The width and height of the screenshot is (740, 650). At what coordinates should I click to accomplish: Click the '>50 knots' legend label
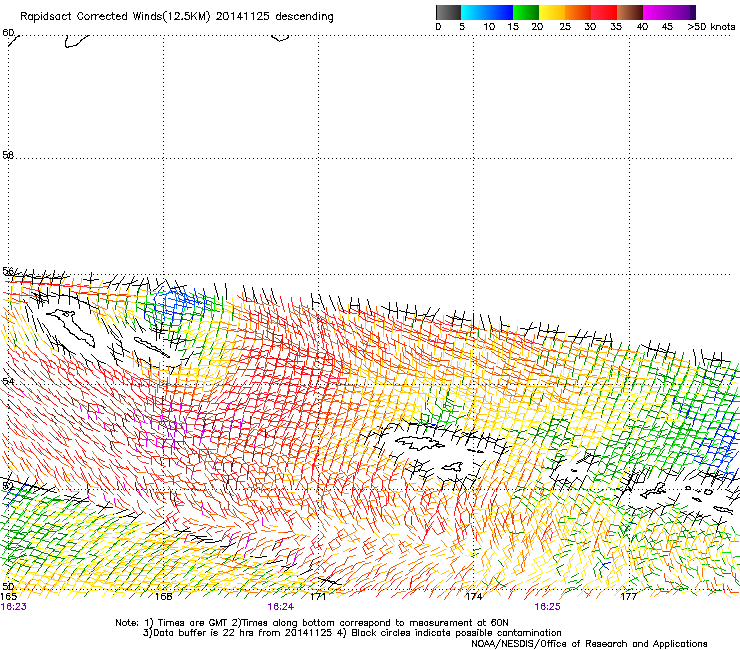[x=711, y=27]
